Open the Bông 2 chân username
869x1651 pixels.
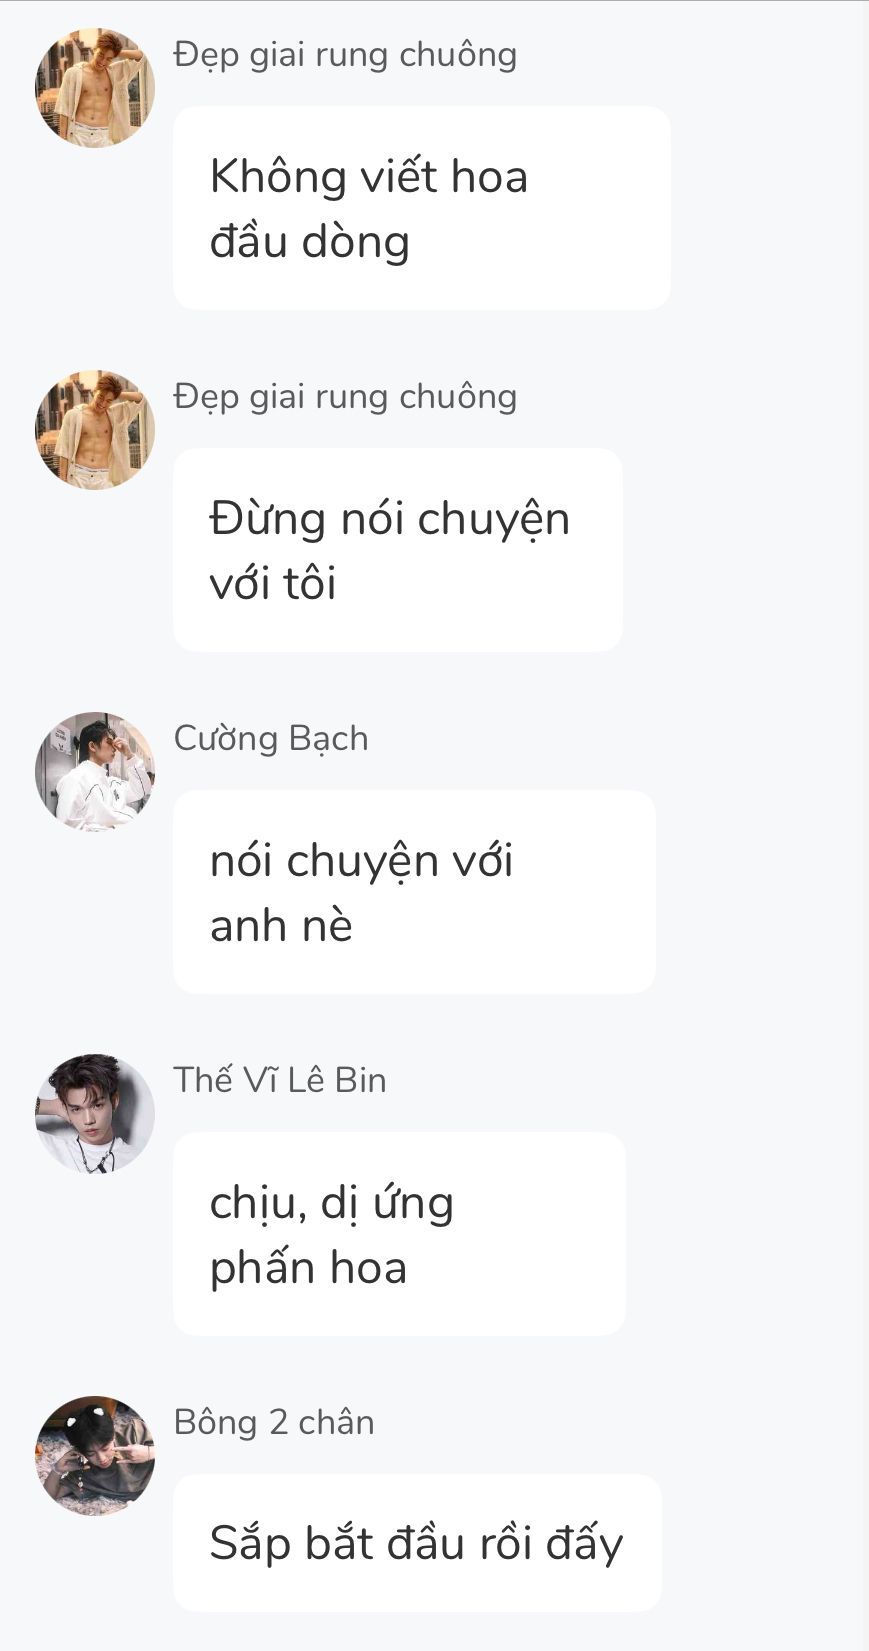(274, 1423)
